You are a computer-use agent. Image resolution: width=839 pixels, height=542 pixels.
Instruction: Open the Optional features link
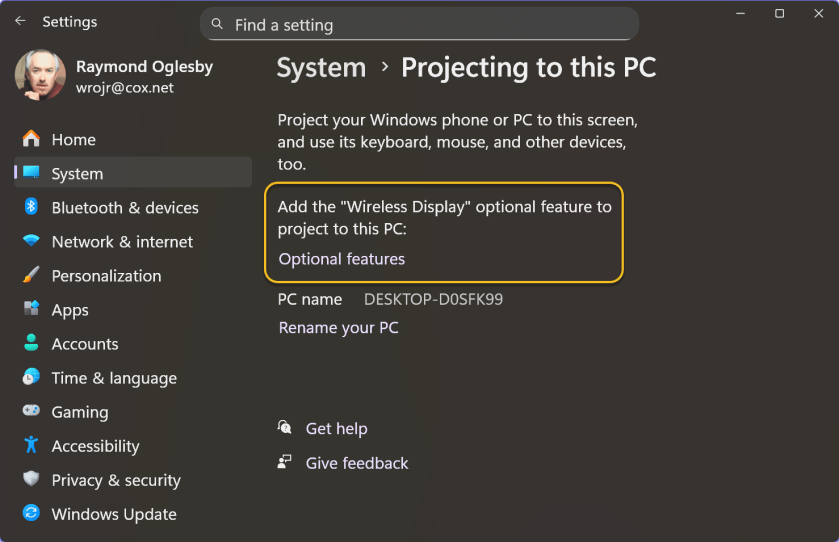(342, 259)
